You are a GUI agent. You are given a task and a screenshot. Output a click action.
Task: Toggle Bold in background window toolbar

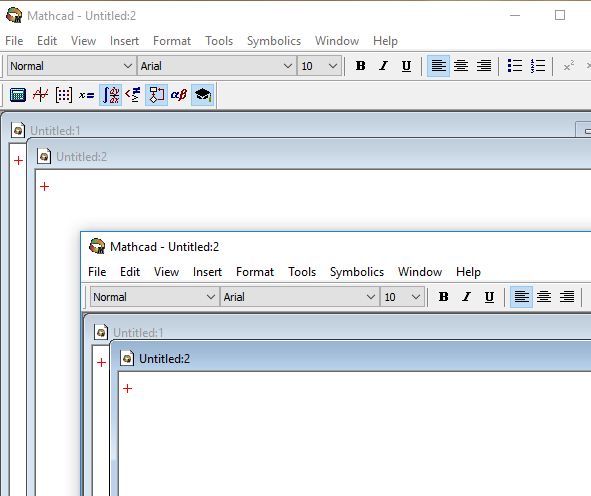(x=361, y=66)
